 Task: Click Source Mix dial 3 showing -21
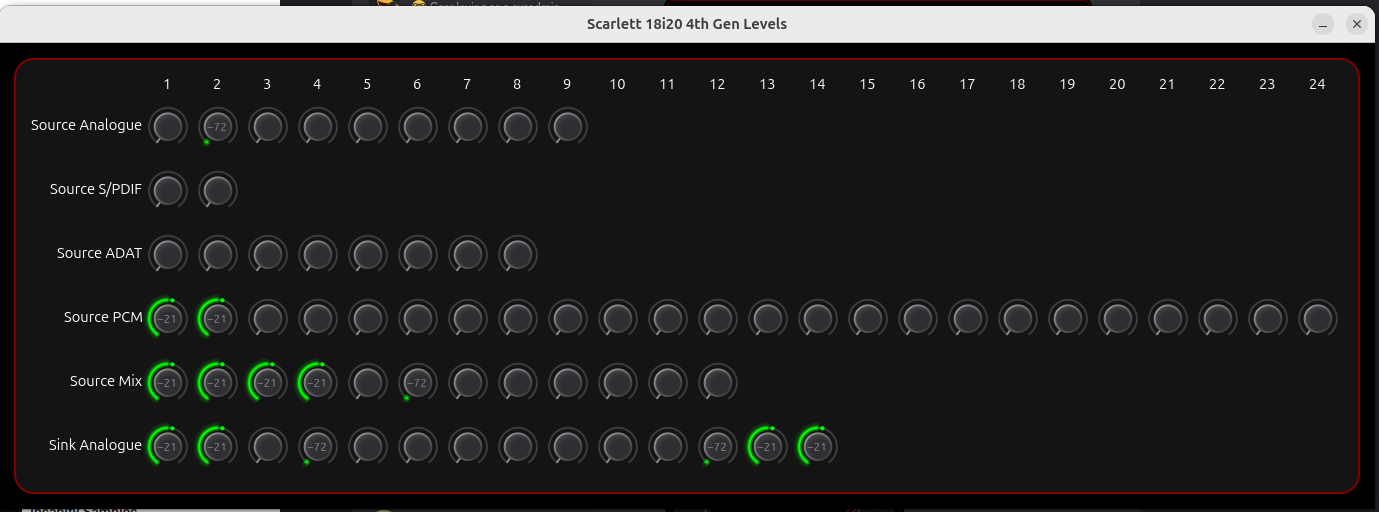(267, 382)
